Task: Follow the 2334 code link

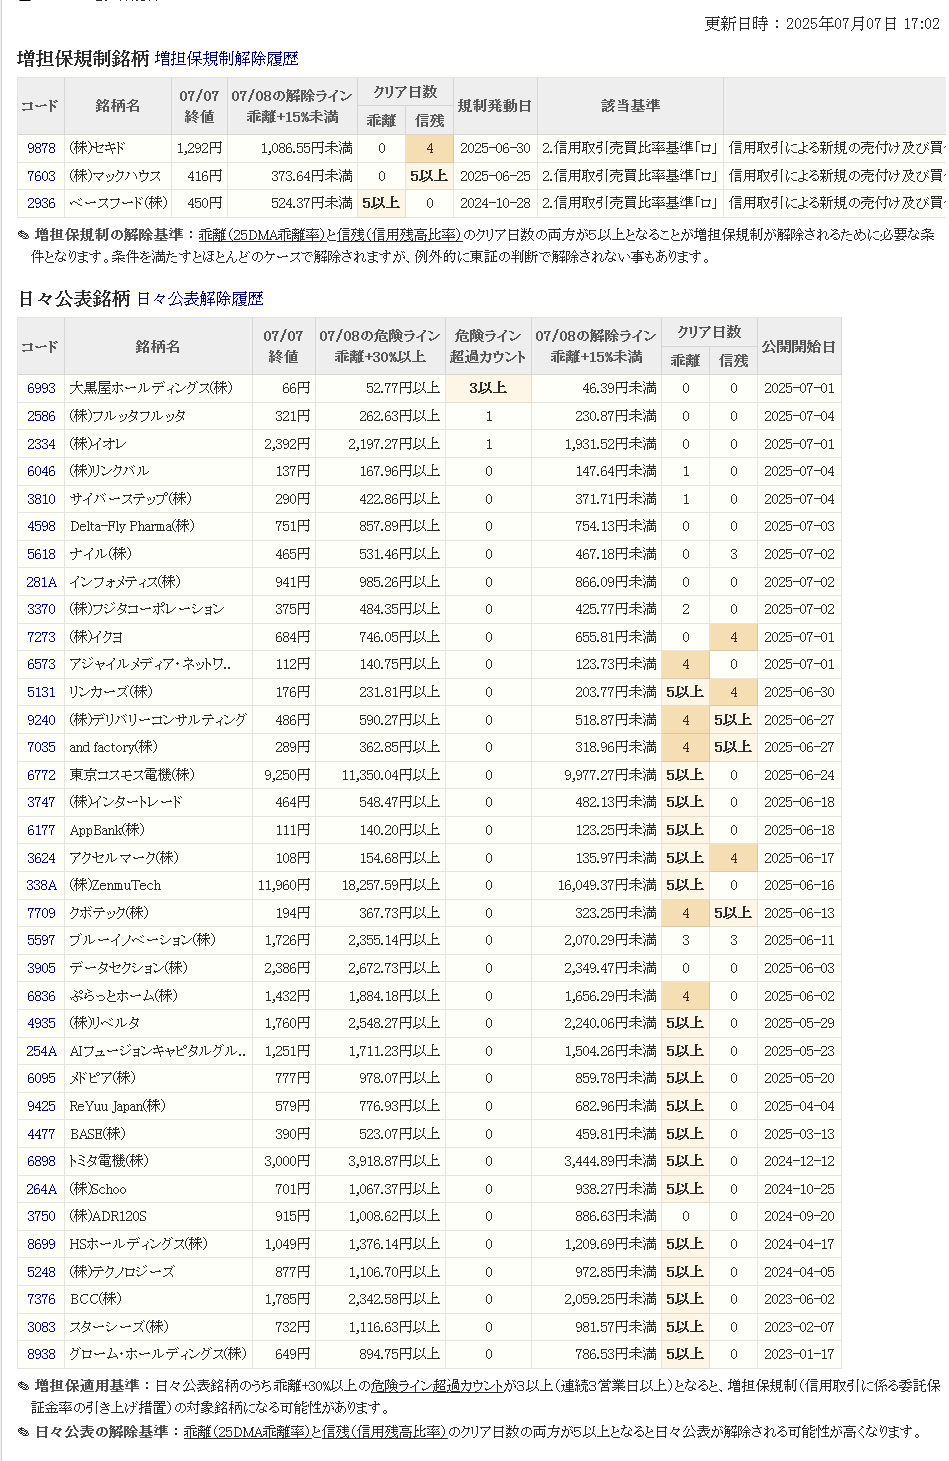Action: tap(41, 444)
